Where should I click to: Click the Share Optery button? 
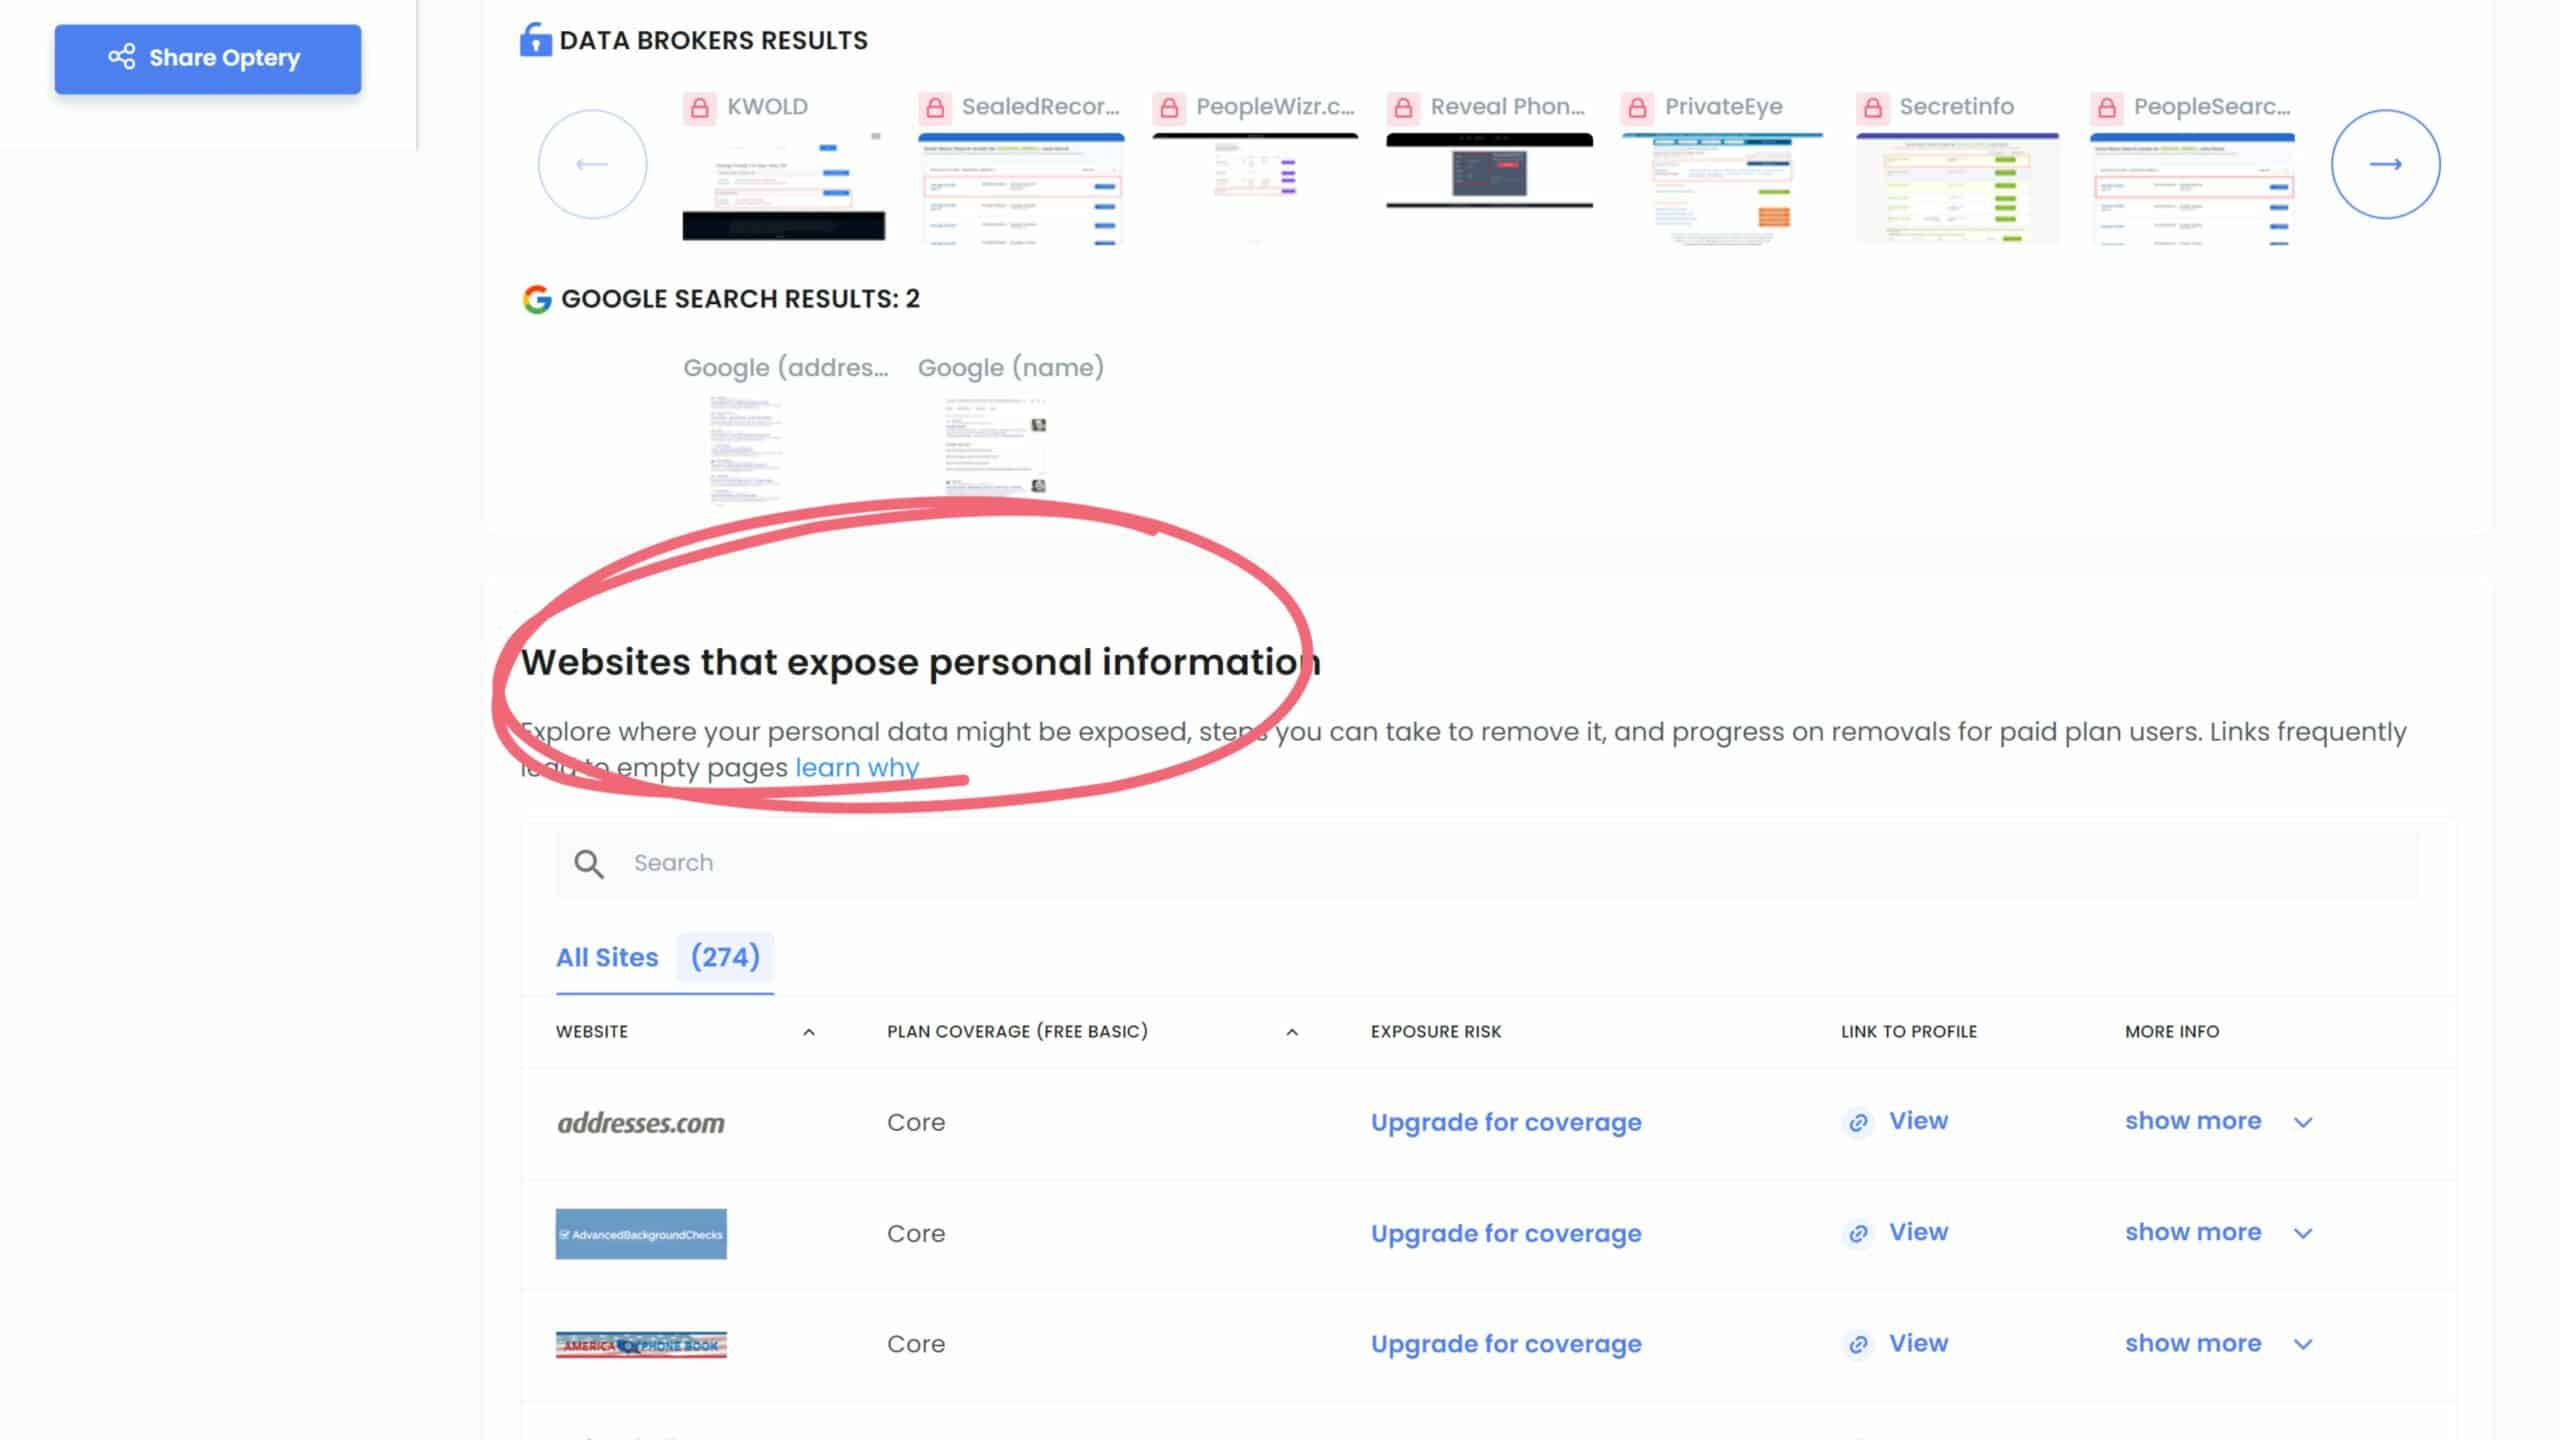tap(207, 59)
